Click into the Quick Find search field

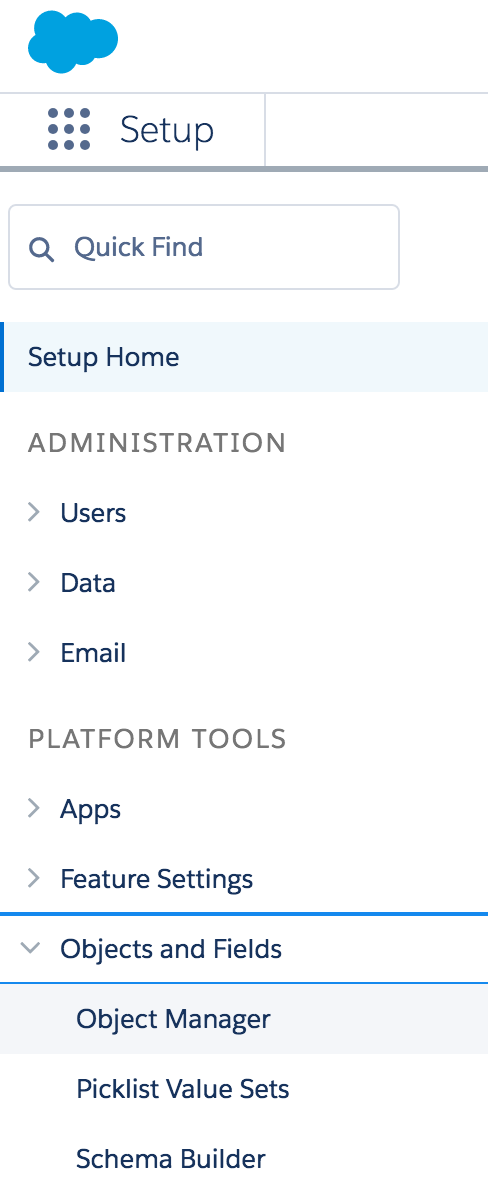tap(203, 247)
